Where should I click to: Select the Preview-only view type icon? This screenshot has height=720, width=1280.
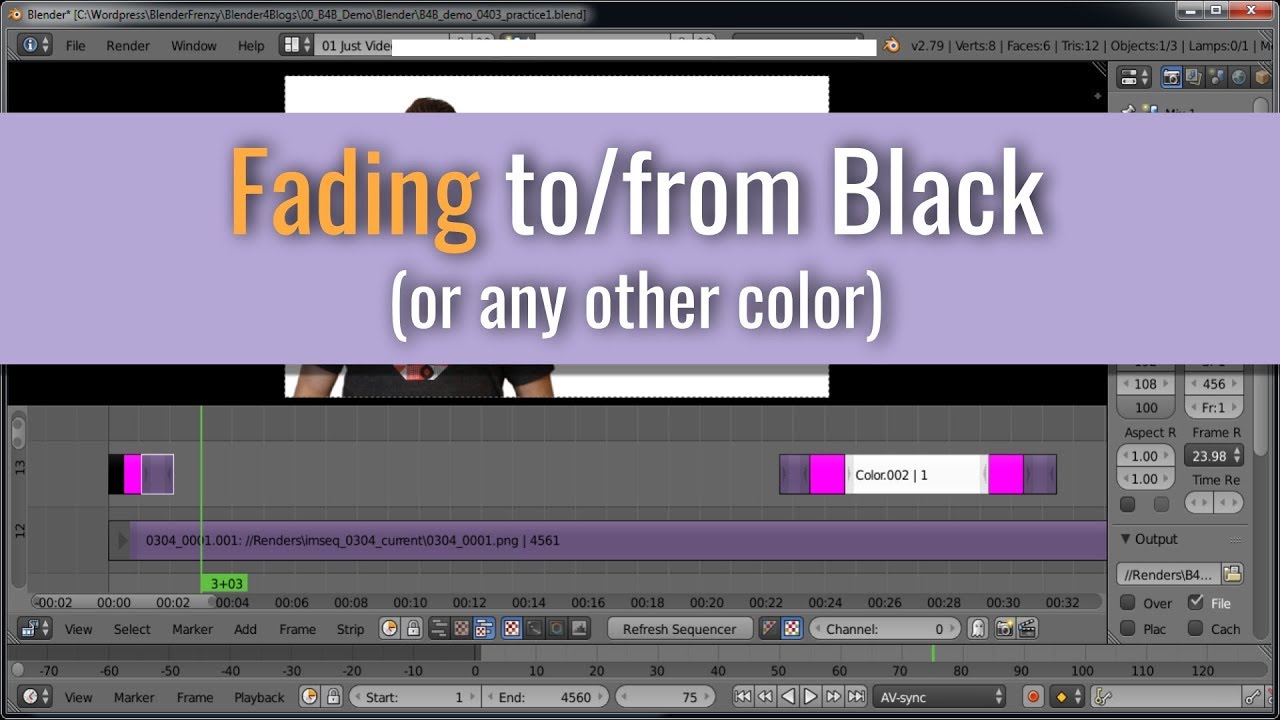pyautogui.click(x=461, y=629)
